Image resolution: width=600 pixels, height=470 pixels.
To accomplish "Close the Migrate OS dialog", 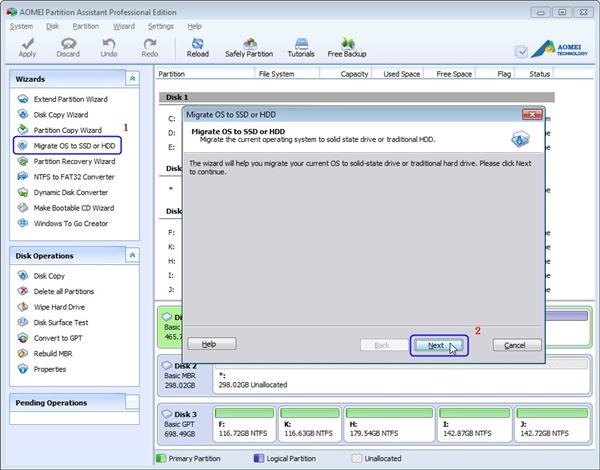I will click(x=532, y=114).
